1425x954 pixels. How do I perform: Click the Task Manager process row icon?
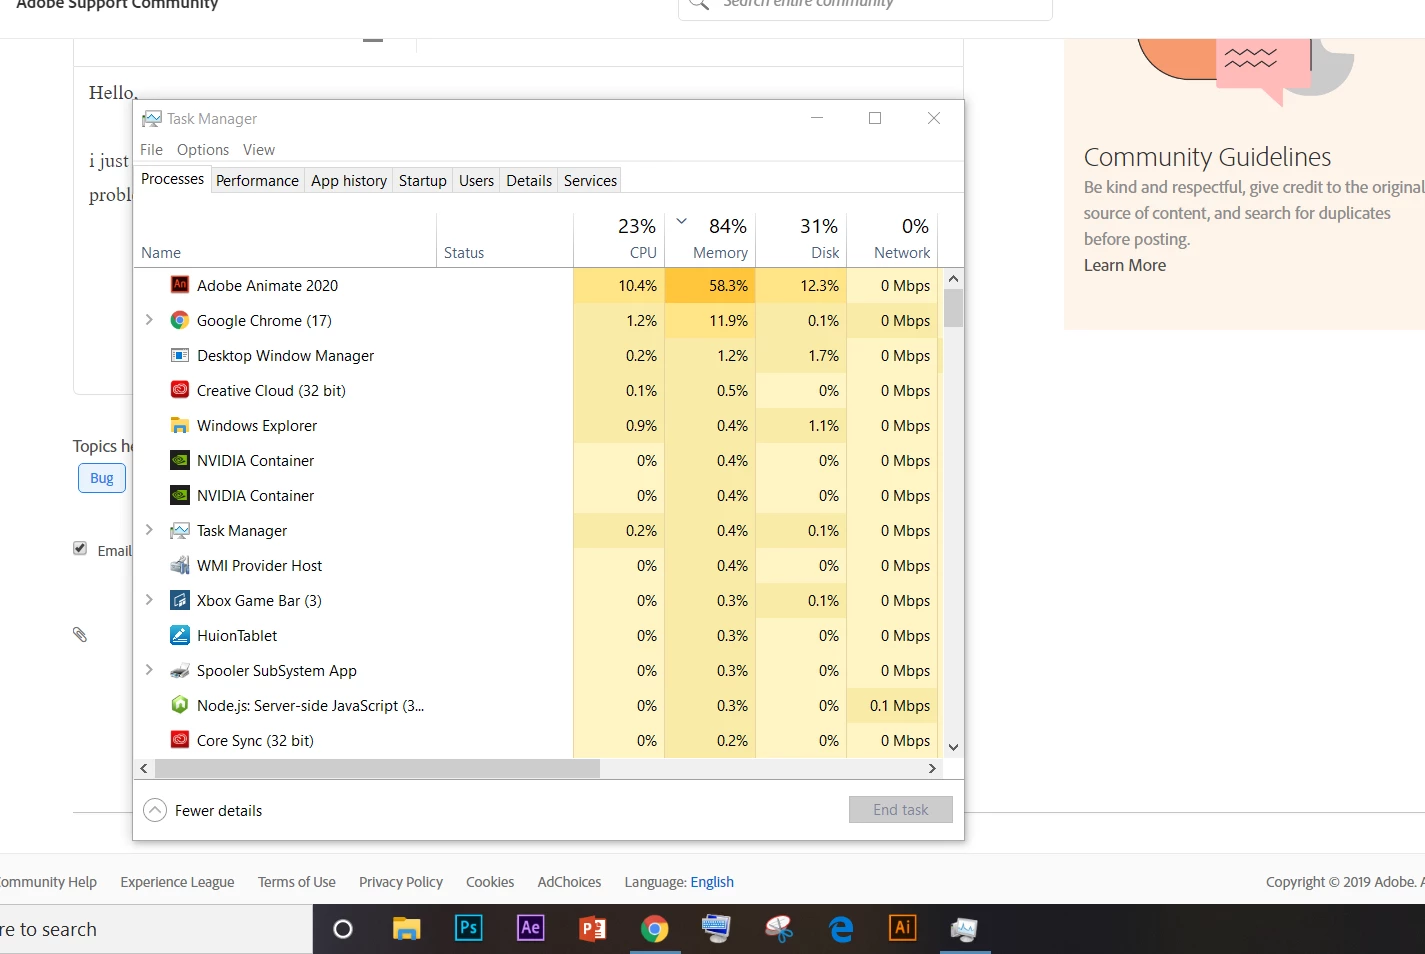[180, 530]
